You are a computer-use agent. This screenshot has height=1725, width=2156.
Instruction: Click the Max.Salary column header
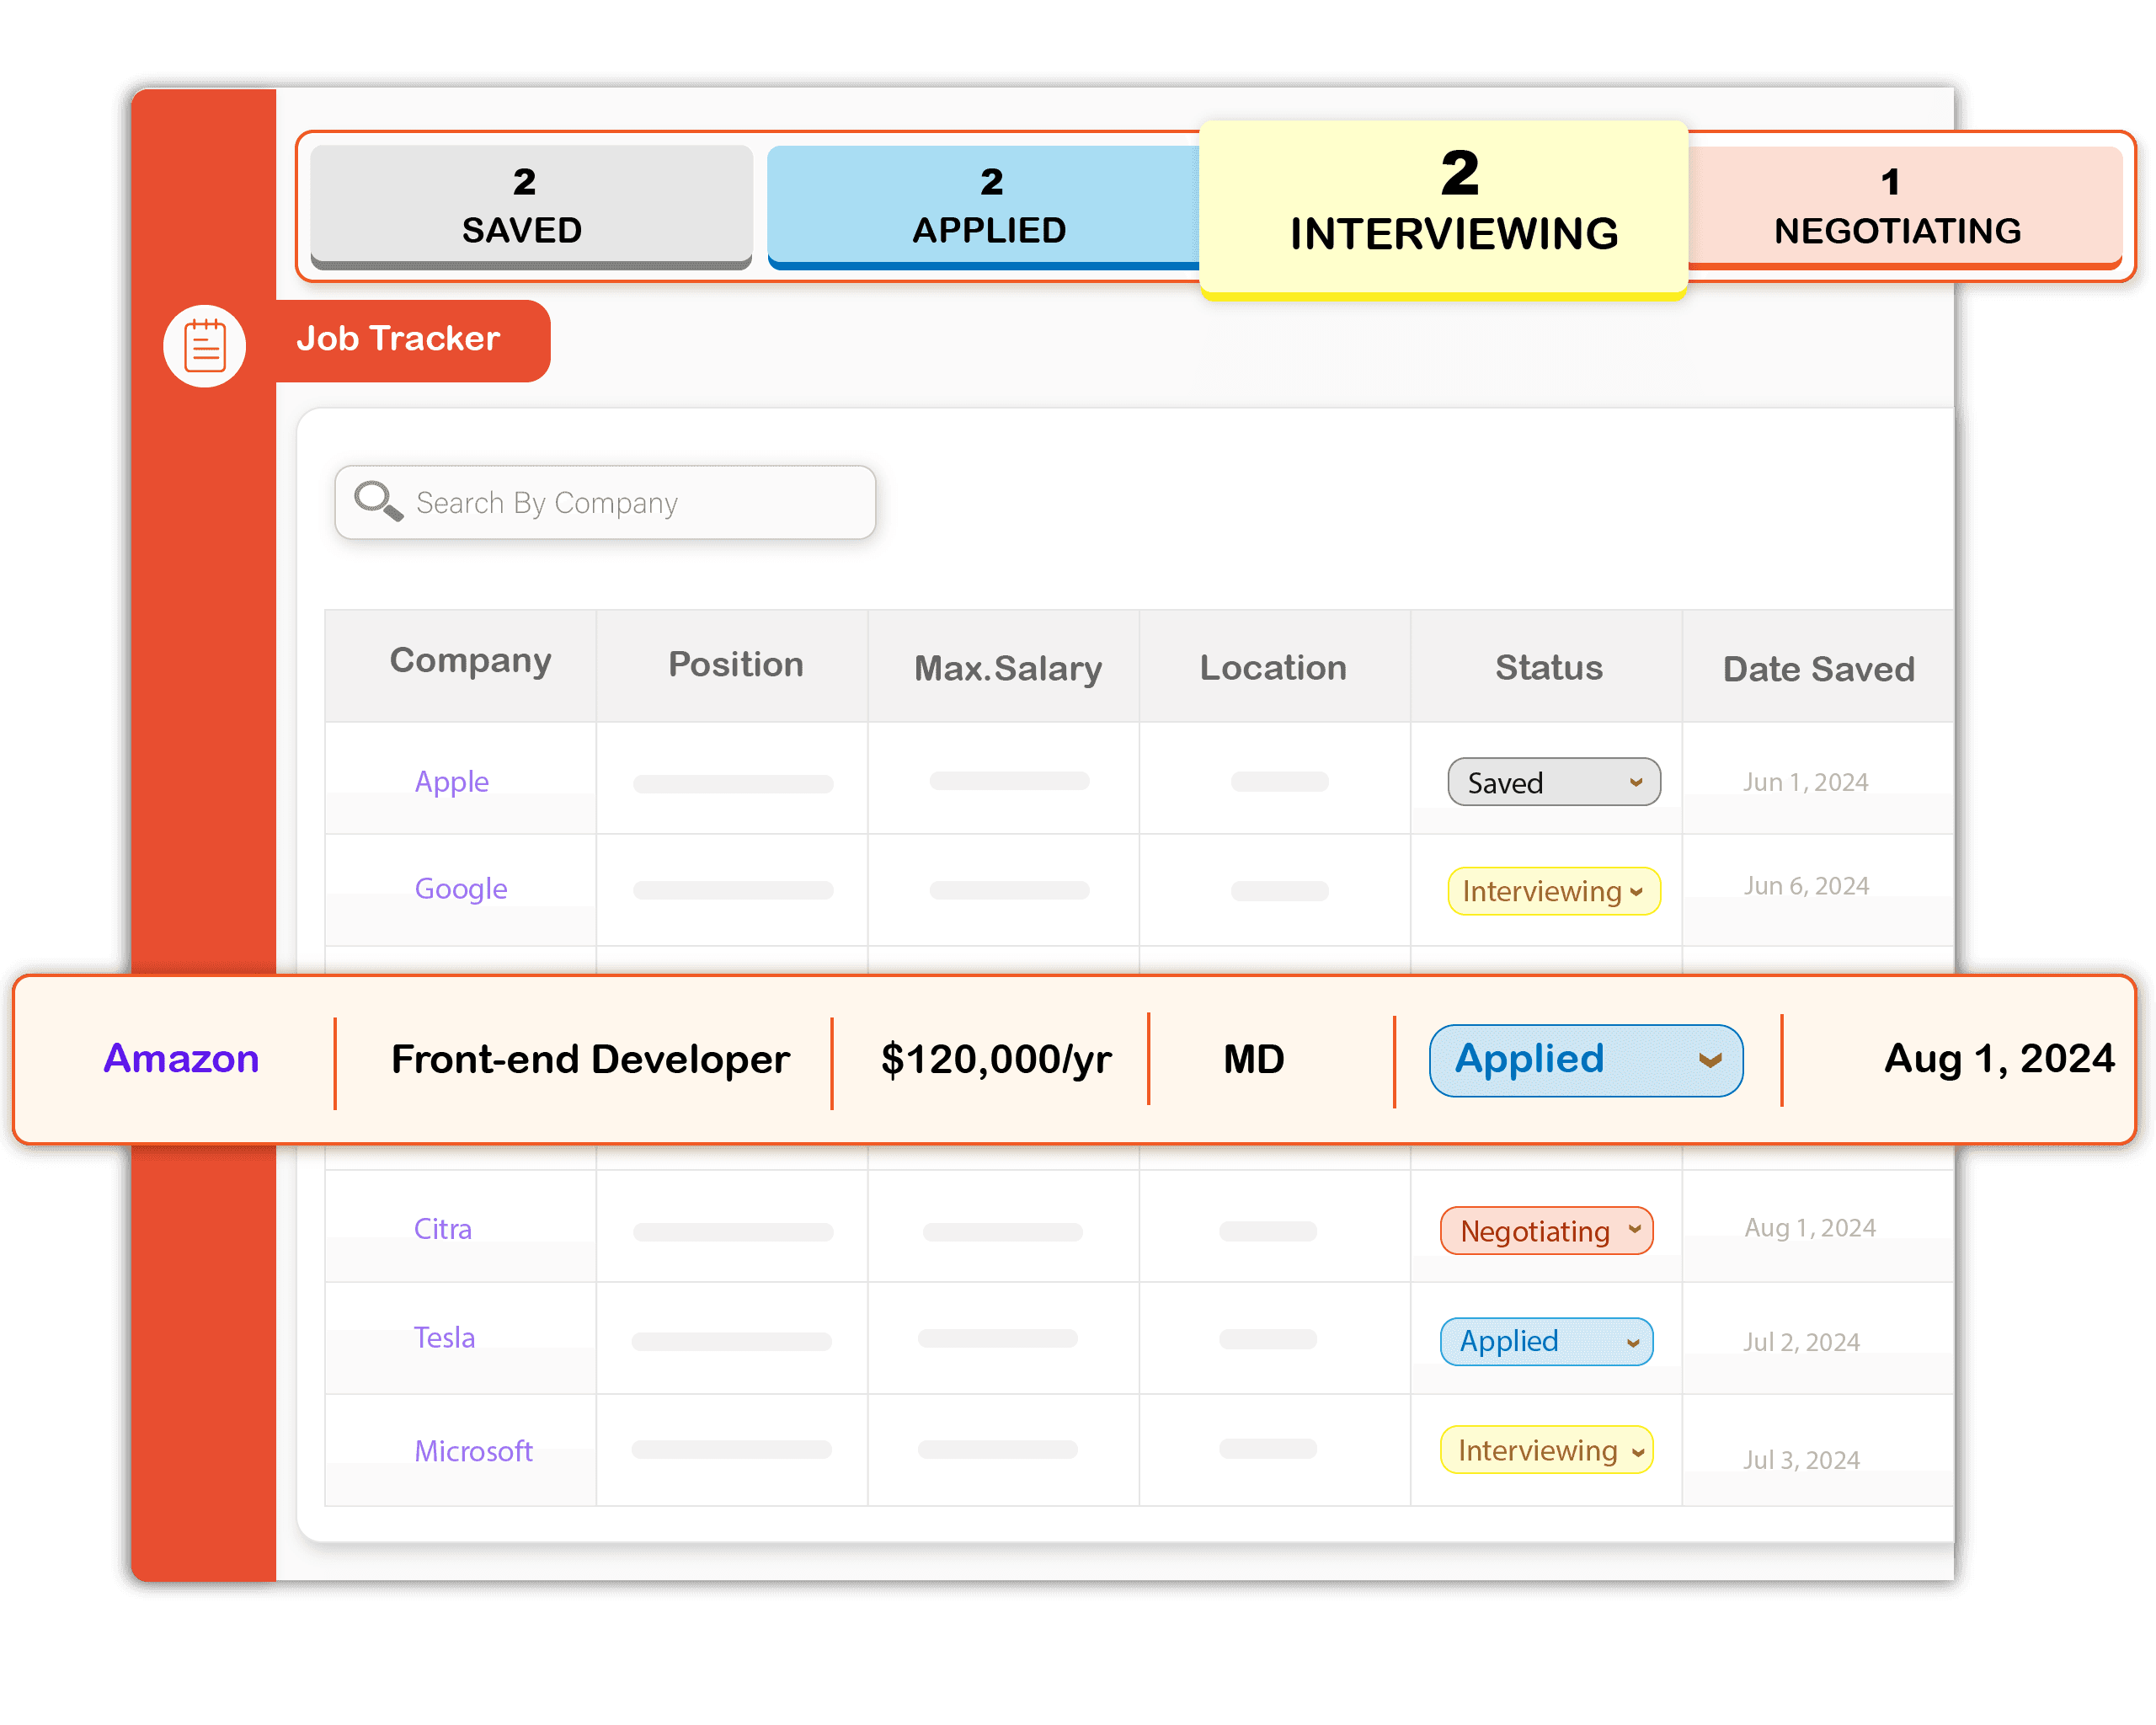coord(1008,668)
